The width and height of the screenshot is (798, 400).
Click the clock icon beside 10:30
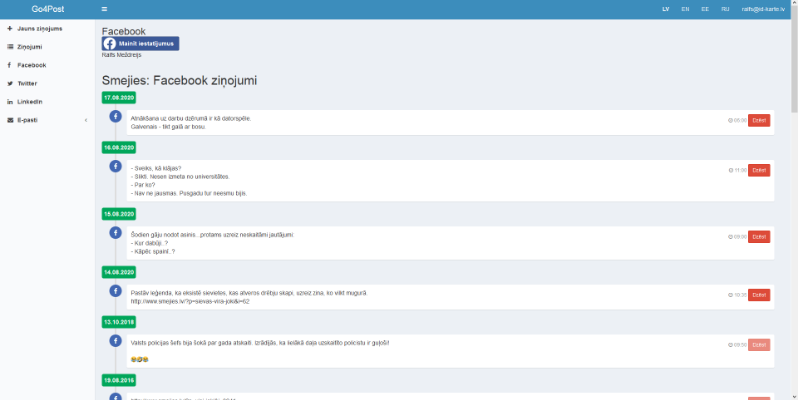click(730, 295)
